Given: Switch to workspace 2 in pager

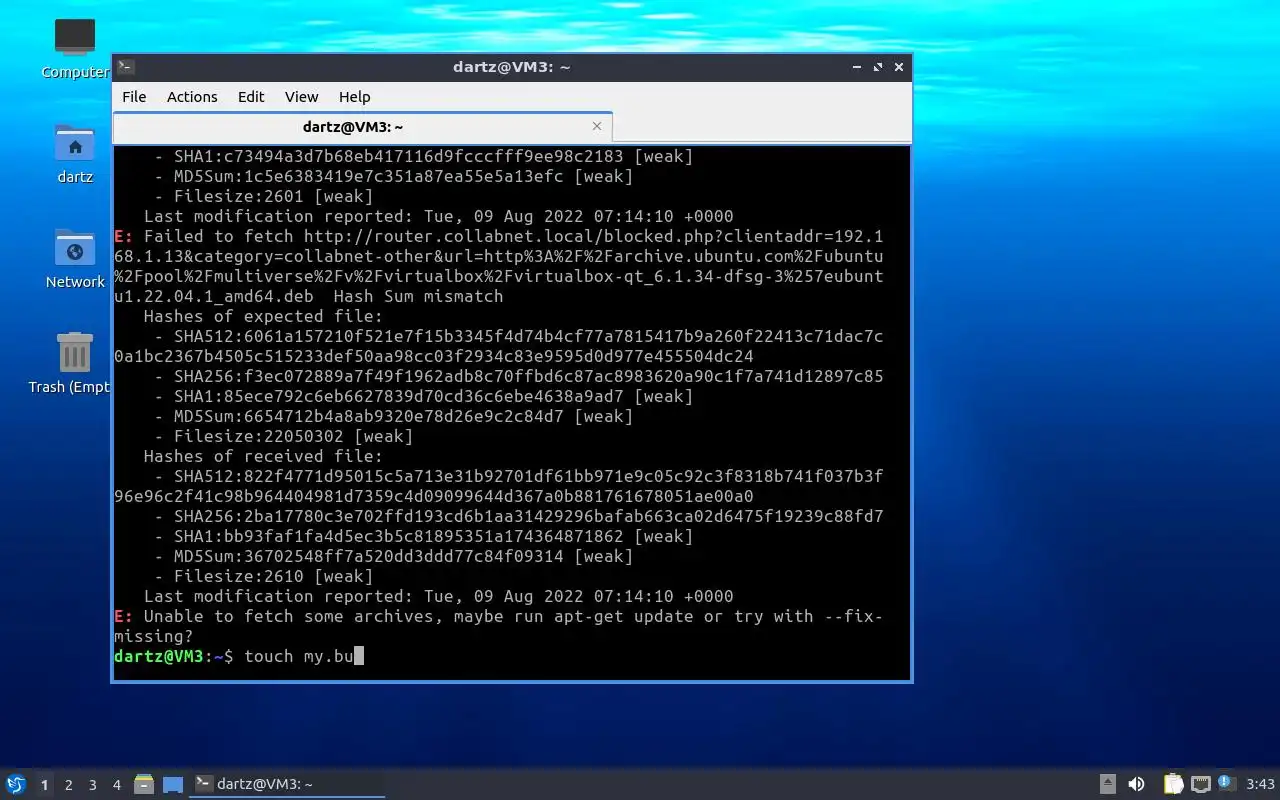Looking at the screenshot, I should tap(69, 785).
